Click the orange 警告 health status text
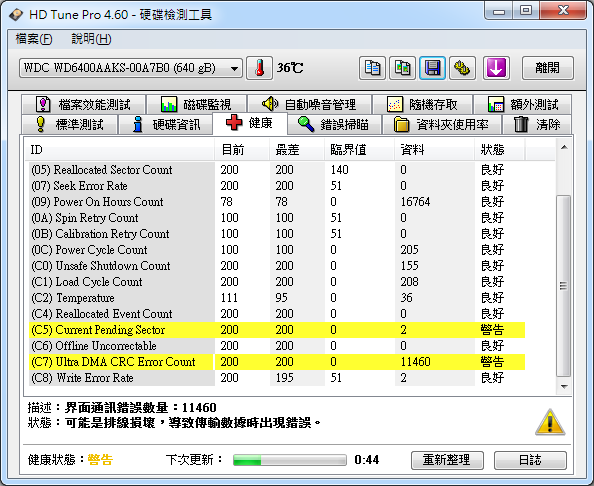Viewport: 594px width, 486px height. pos(100,460)
